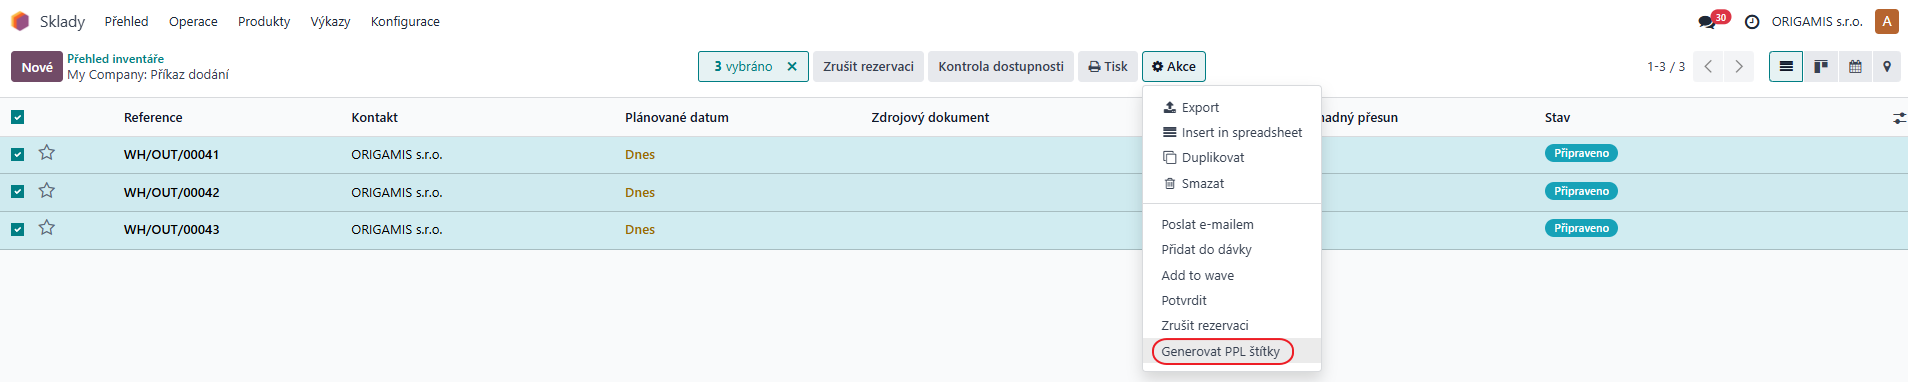Star the WH/OUT/00041 record
The width and height of the screenshot is (1908, 382).
pyautogui.click(x=47, y=153)
